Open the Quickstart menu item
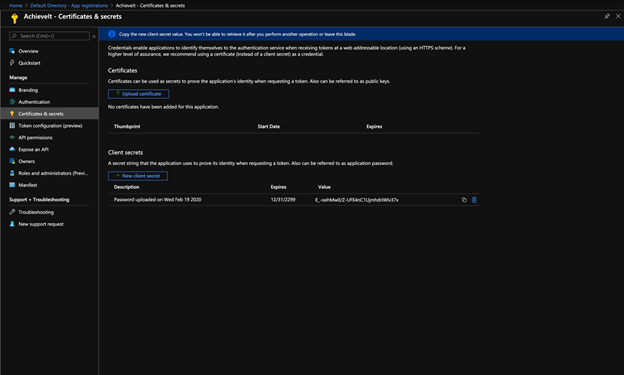Viewport: 624px width, 375px height. [29, 63]
